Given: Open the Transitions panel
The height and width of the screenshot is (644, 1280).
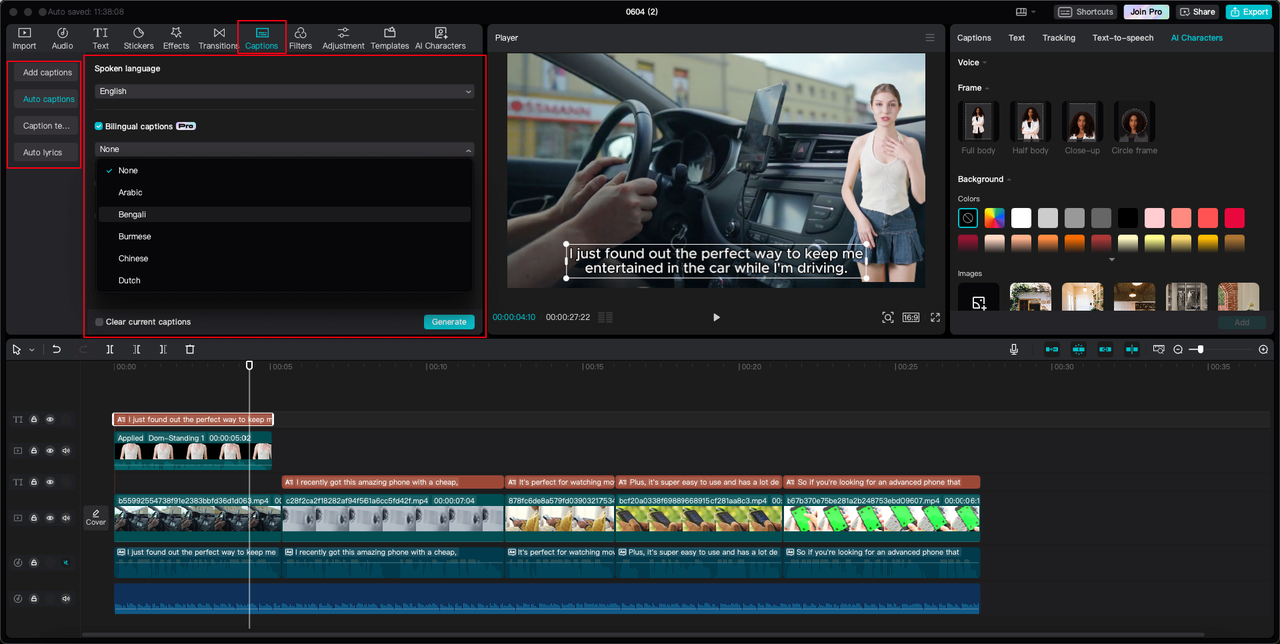Looking at the screenshot, I should coord(218,38).
